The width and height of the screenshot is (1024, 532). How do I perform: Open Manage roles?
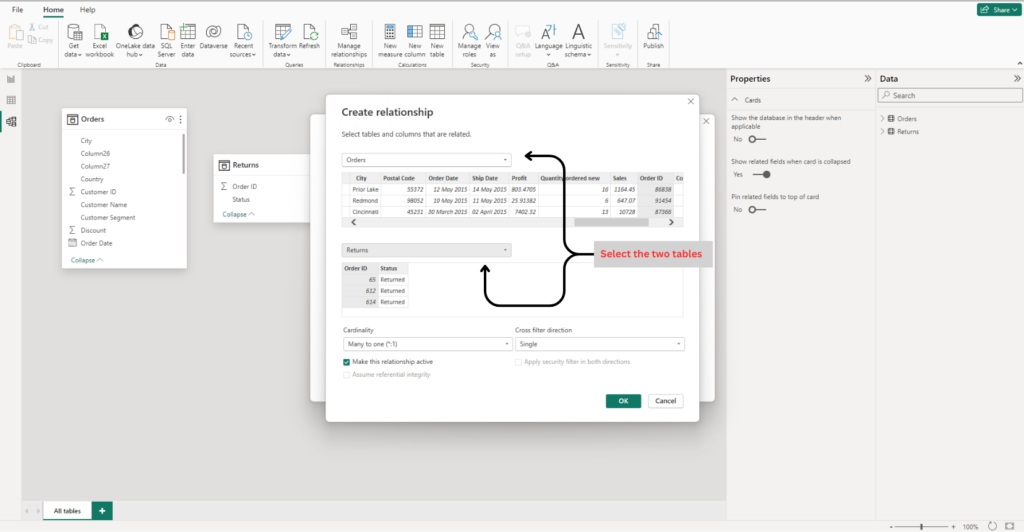pyautogui.click(x=469, y=40)
